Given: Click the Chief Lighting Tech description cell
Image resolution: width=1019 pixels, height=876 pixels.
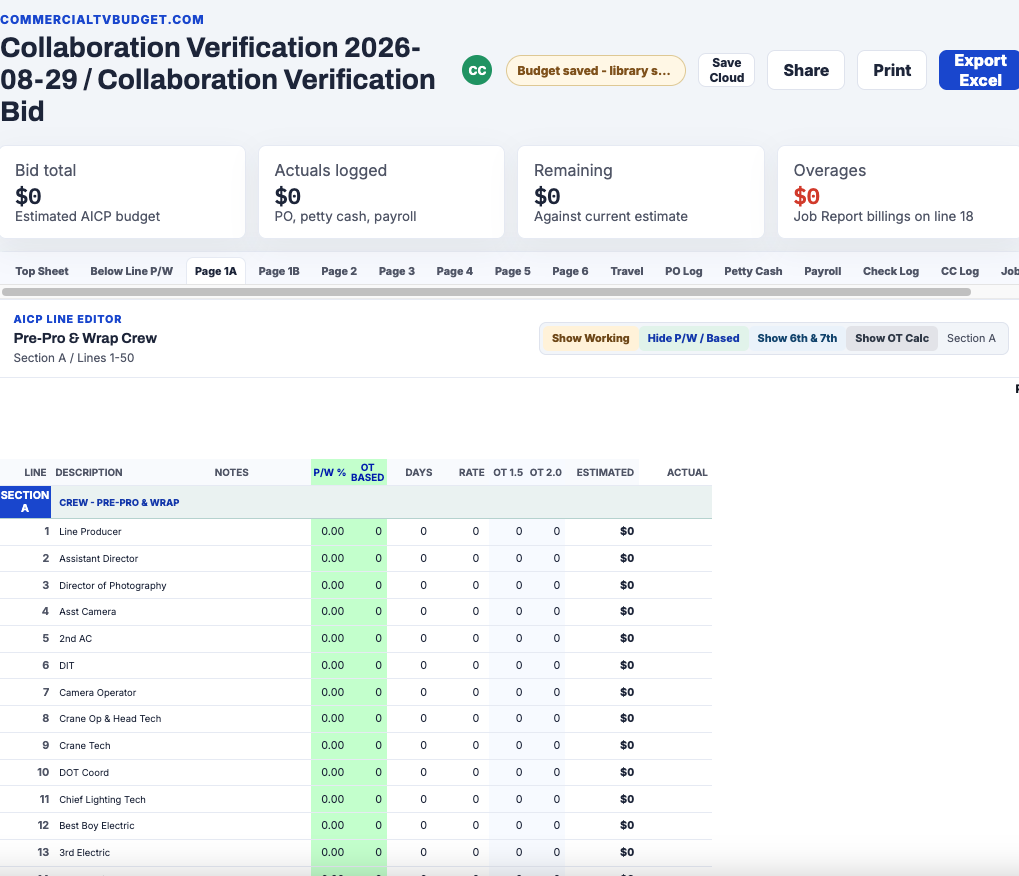Looking at the screenshot, I should 133,799.
